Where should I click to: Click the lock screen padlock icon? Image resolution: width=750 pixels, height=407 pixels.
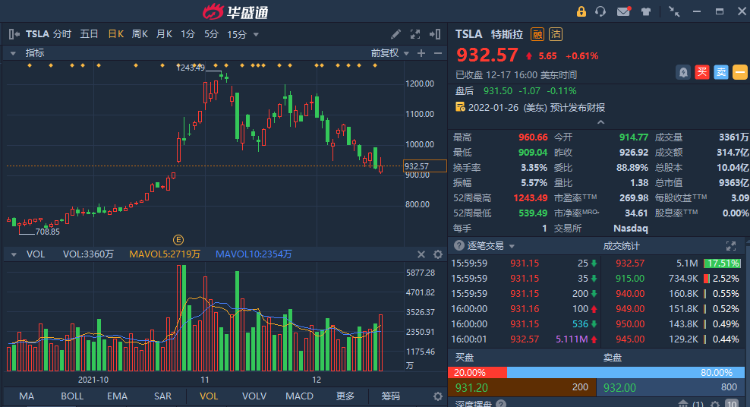click(581, 11)
